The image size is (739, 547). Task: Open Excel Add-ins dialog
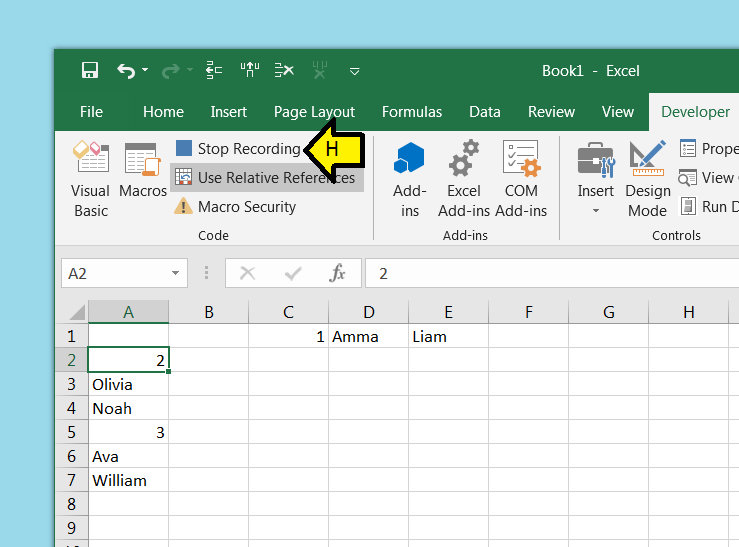click(464, 178)
